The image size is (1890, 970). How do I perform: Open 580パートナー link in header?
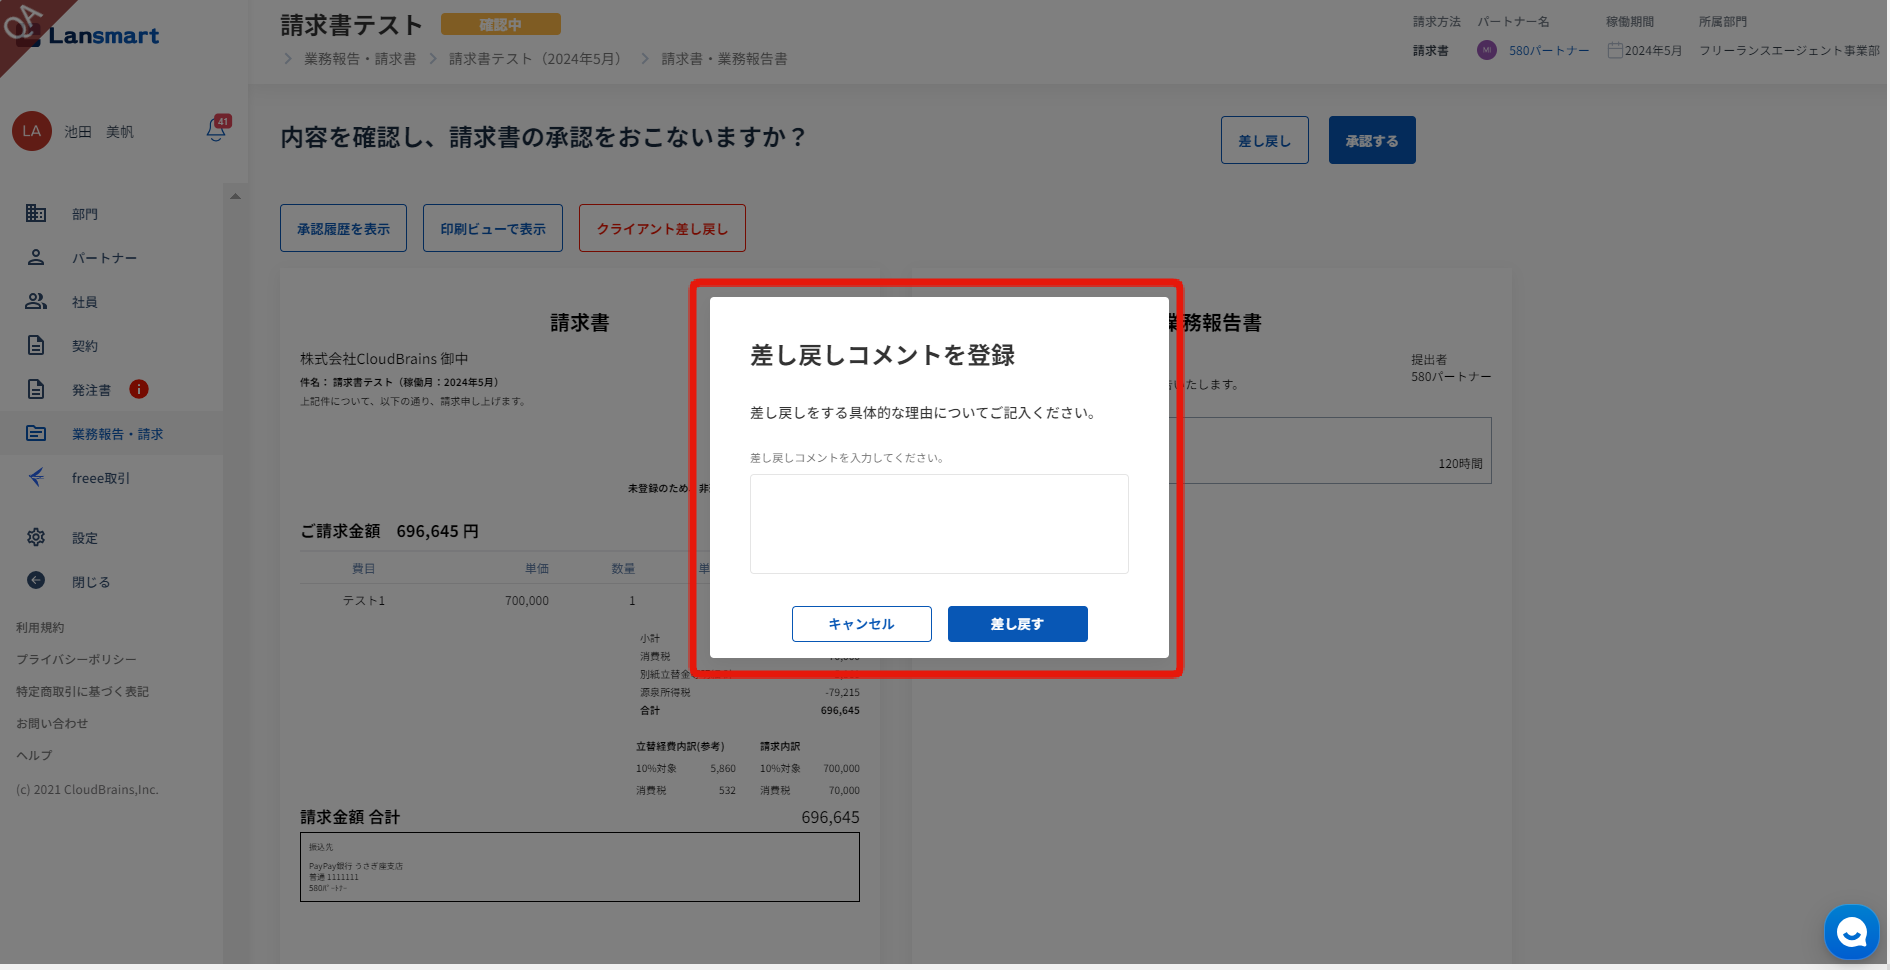point(1549,50)
